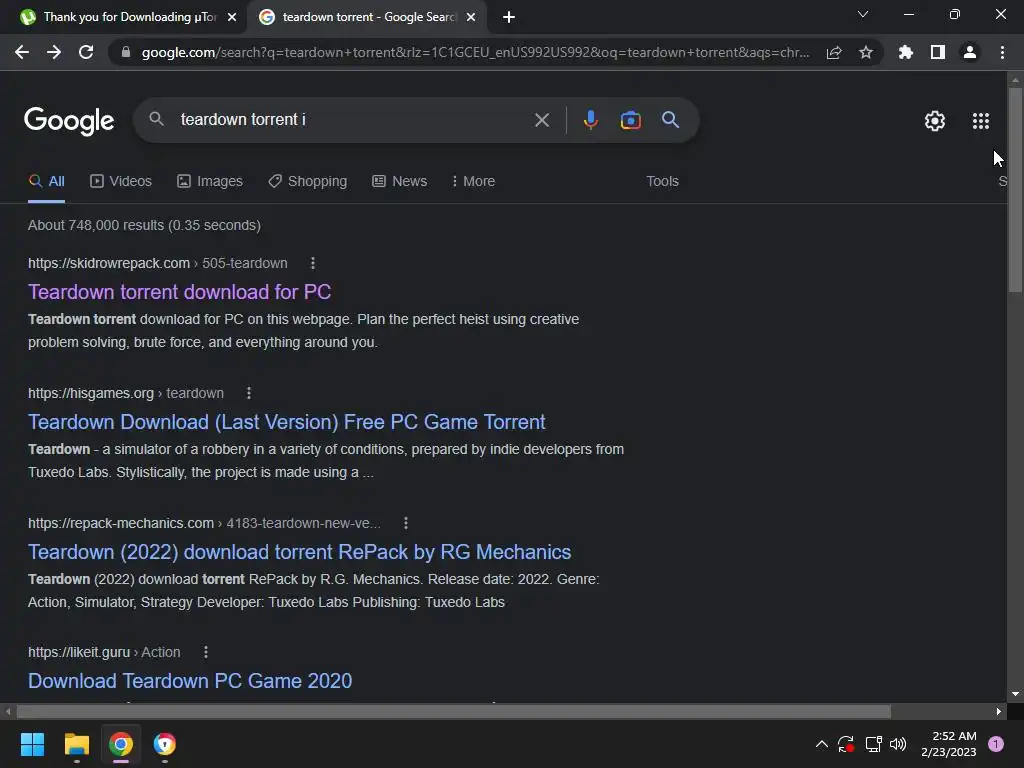The width and height of the screenshot is (1024, 768).
Task: Click the vertical page scrollbar thumb
Action: [1015, 189]
